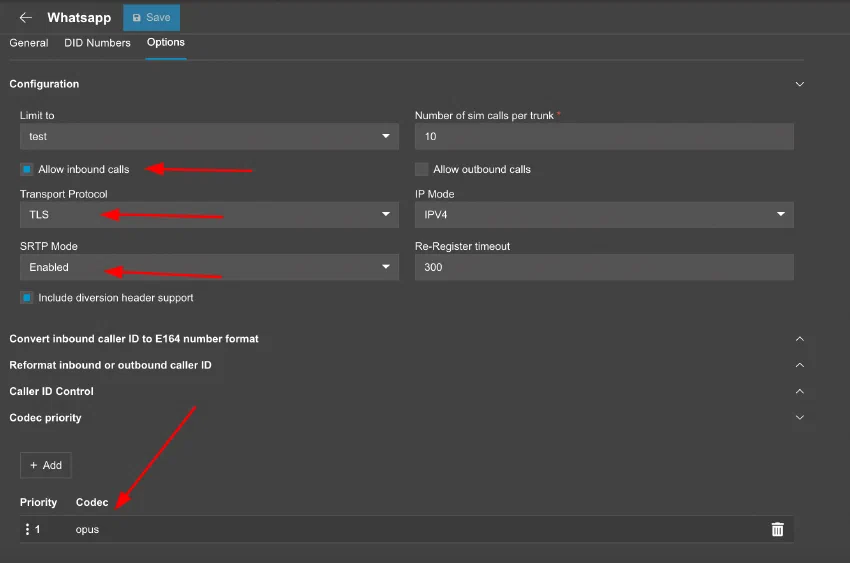
Task: Switch to the General tab
Action: 29,43
